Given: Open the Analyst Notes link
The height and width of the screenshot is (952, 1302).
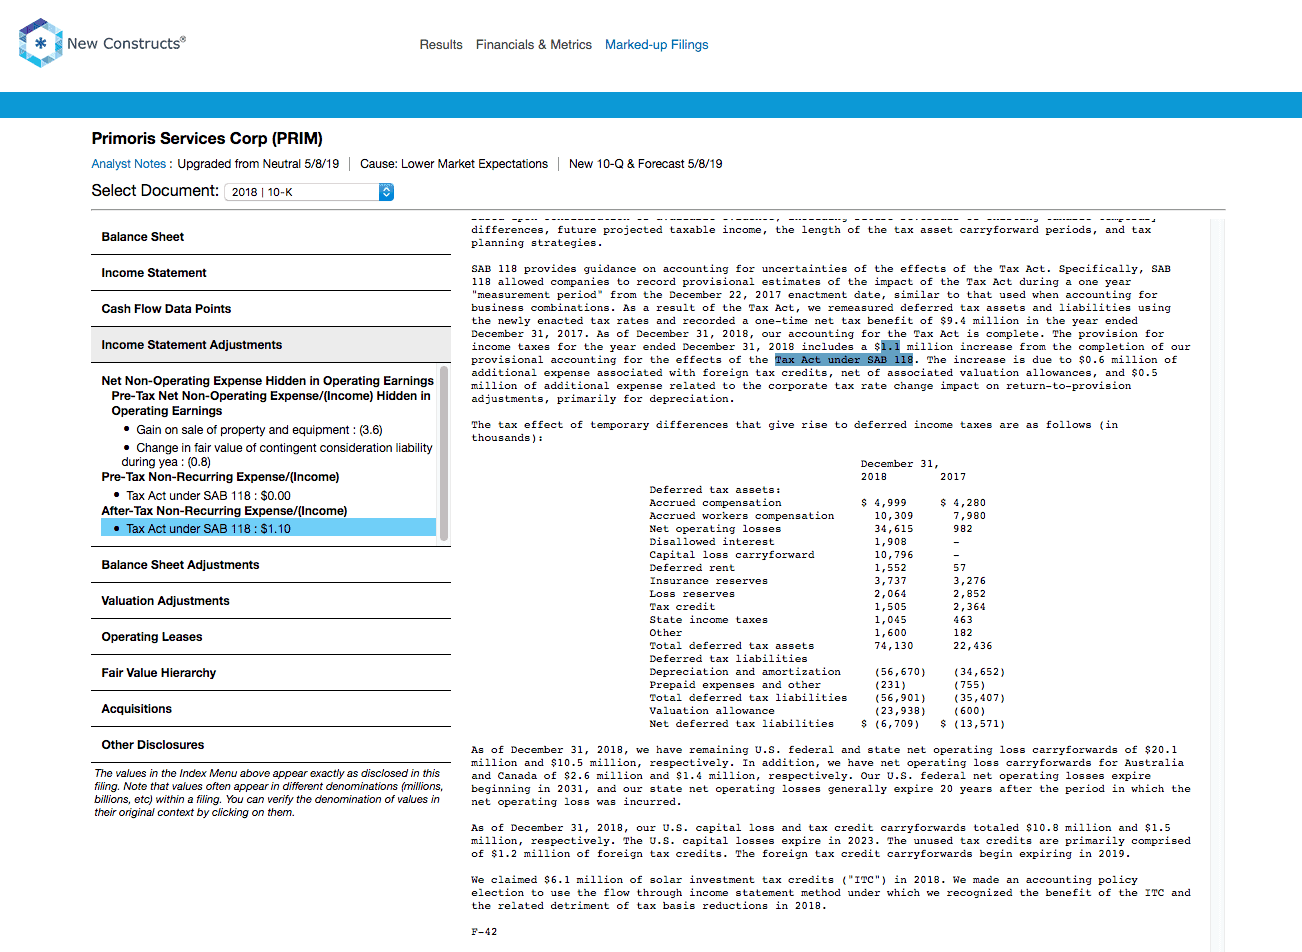Looking at the screenshot, I should 129,164.
